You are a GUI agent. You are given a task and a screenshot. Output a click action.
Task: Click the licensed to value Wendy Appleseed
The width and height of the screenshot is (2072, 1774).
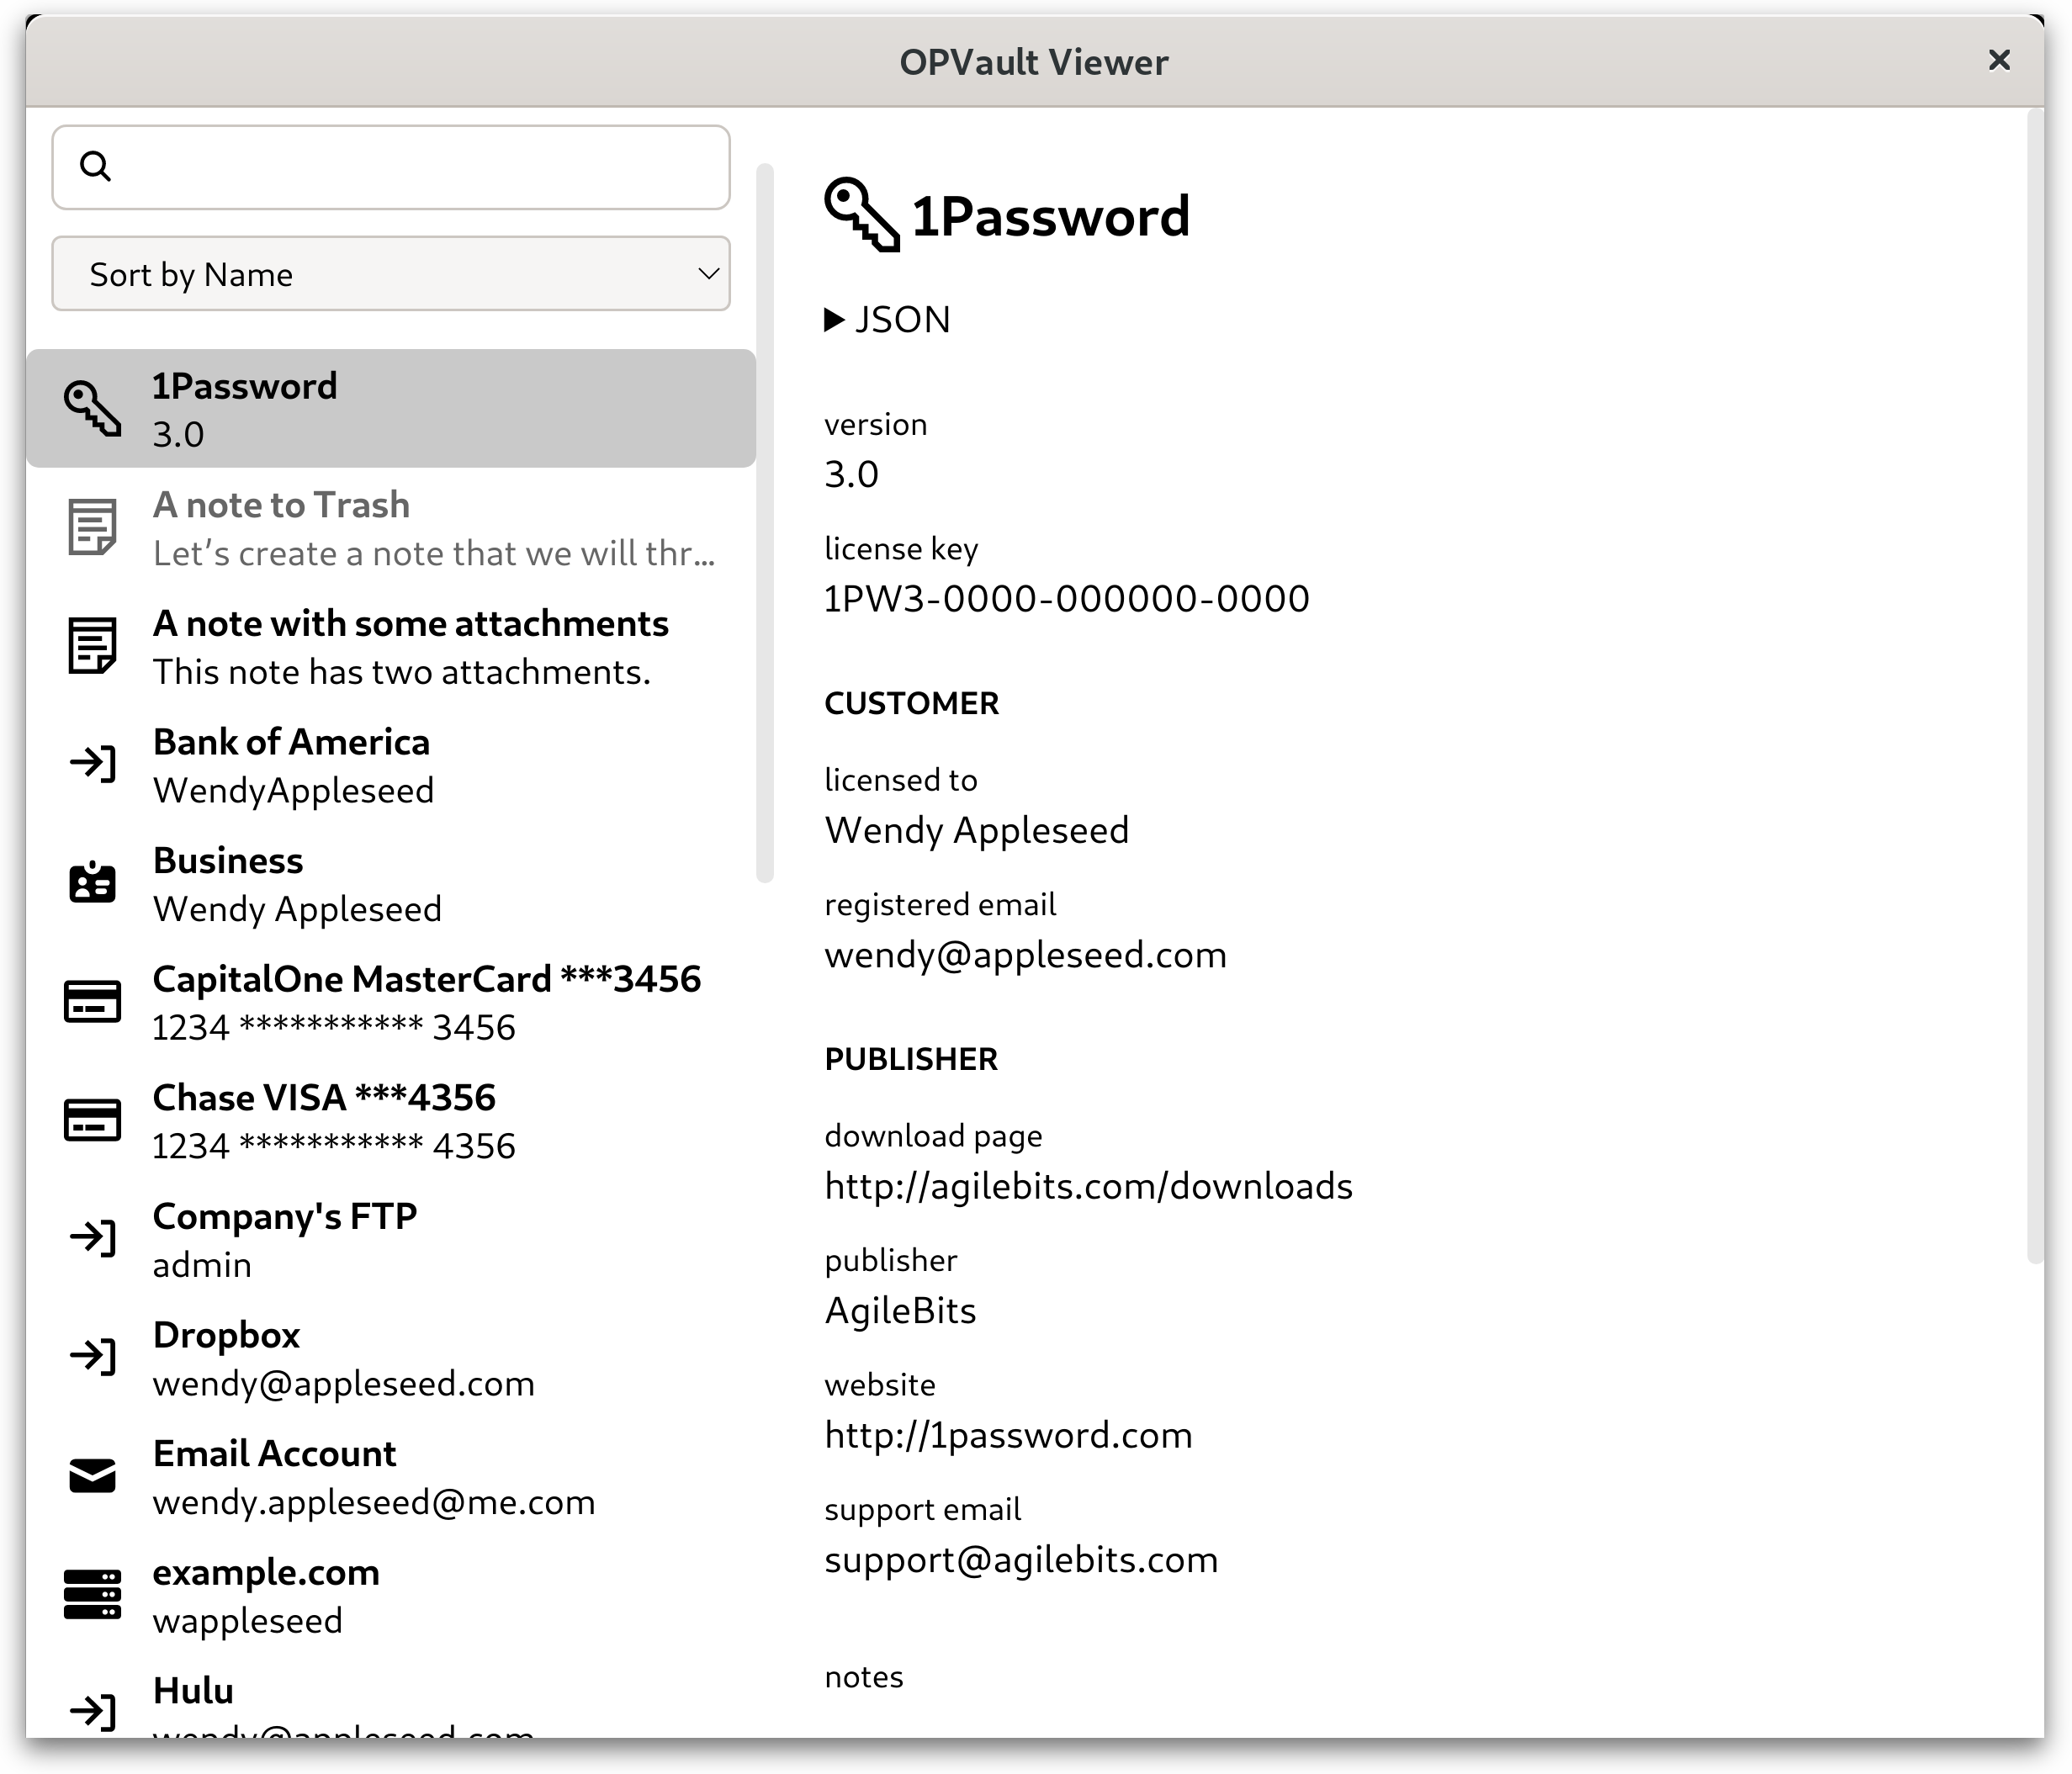(976, 830)
